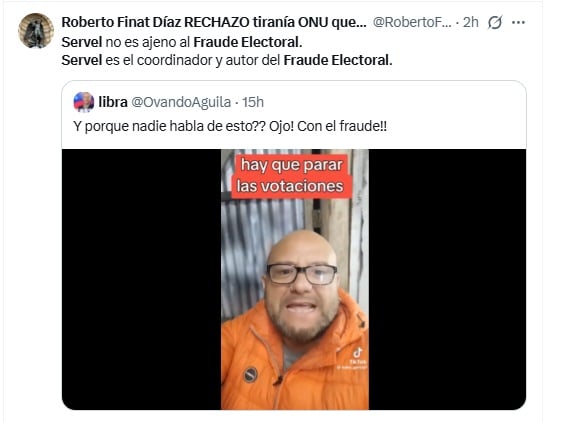Open libra's small profile avatar

[x=84, y=102]
